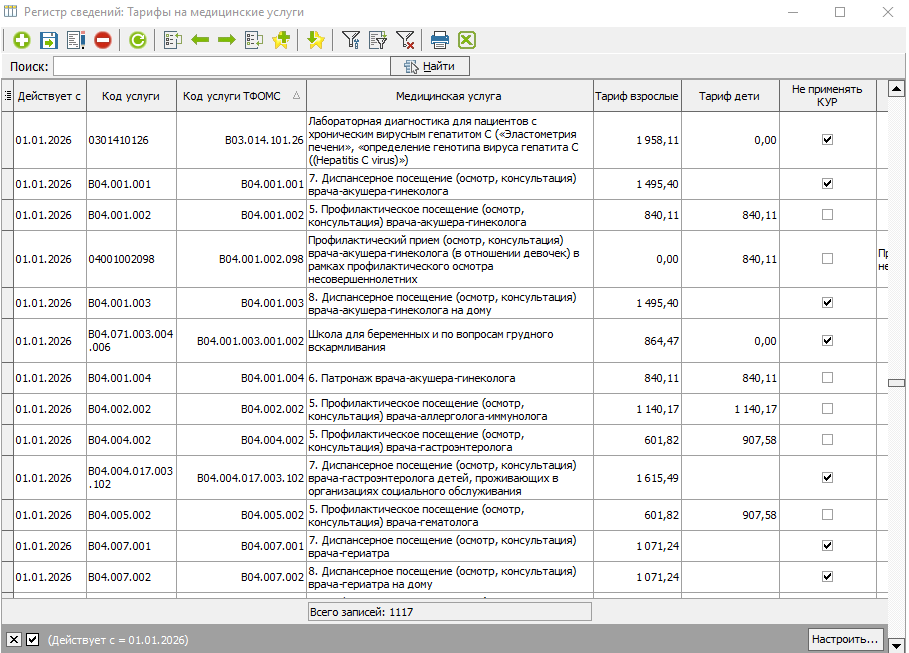Click the sort arrow in 'Код услуги ТФОМС' header

295,97
